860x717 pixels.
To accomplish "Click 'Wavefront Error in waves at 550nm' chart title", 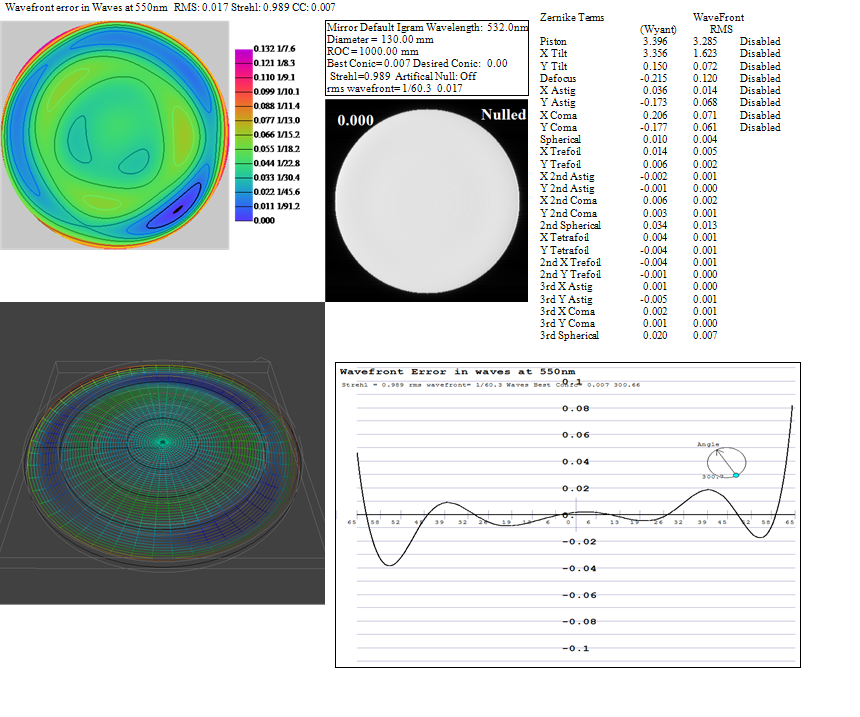I will 457,372.
